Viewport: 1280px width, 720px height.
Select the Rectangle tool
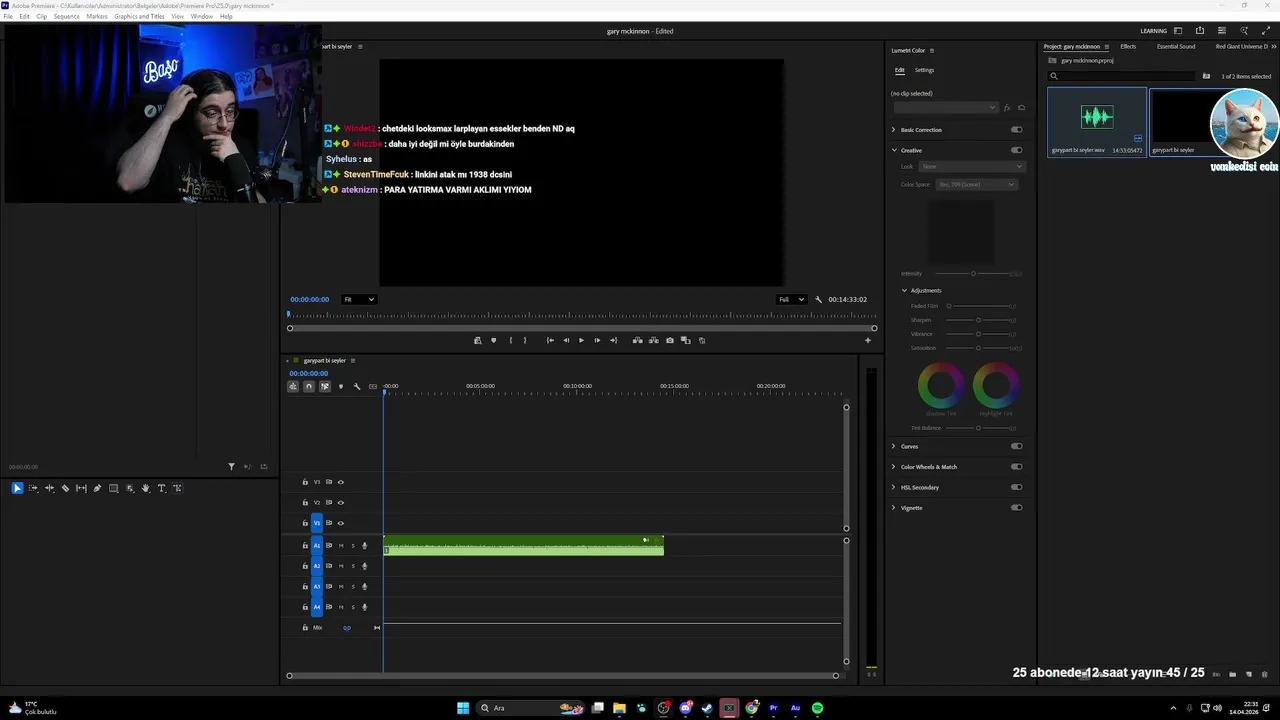(113, 488)
